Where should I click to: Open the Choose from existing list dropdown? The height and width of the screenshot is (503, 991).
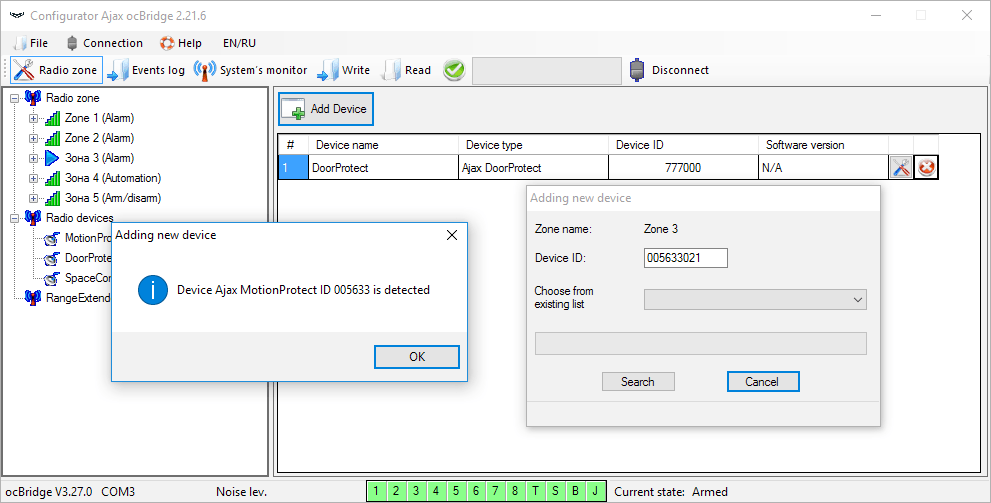[x=755, y=300]
